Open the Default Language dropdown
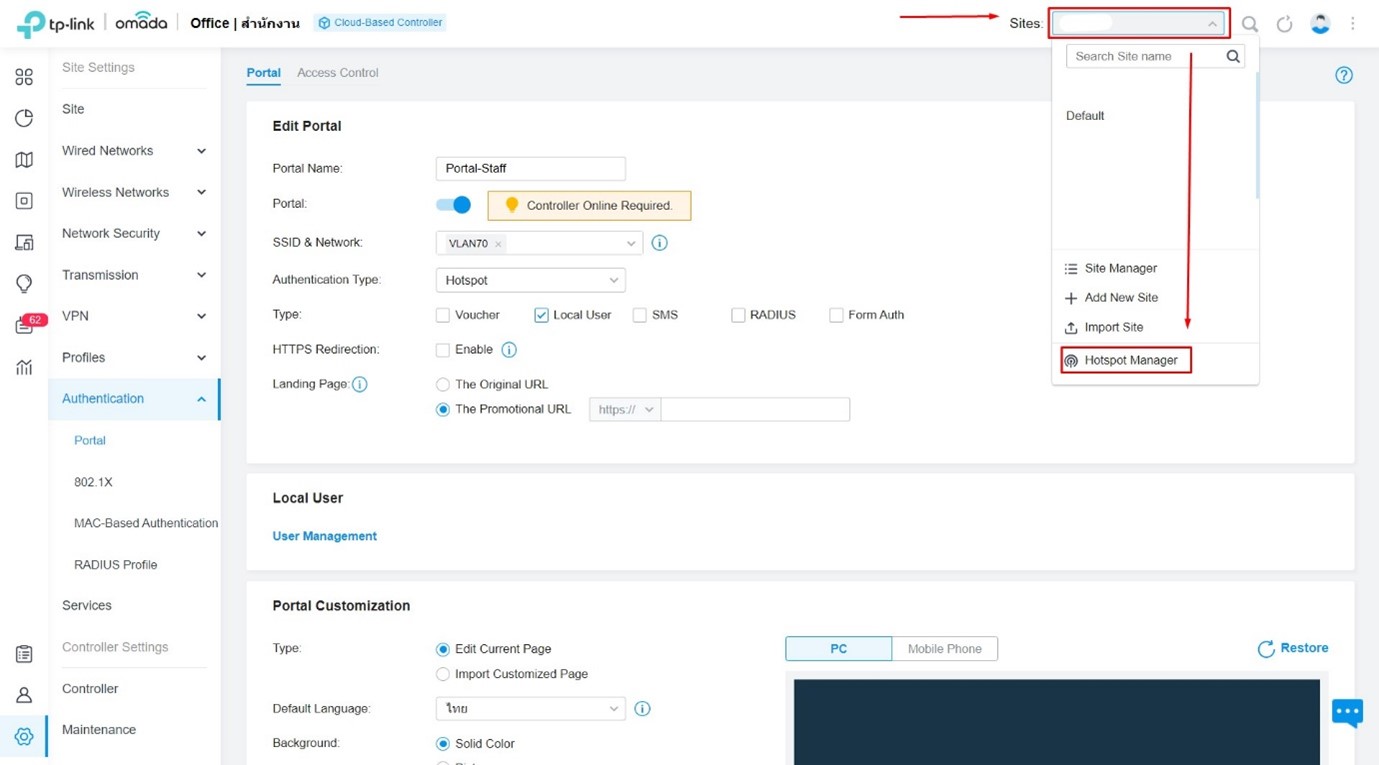The height and width of the screenshot is (765, 1379). coord(530,708)
